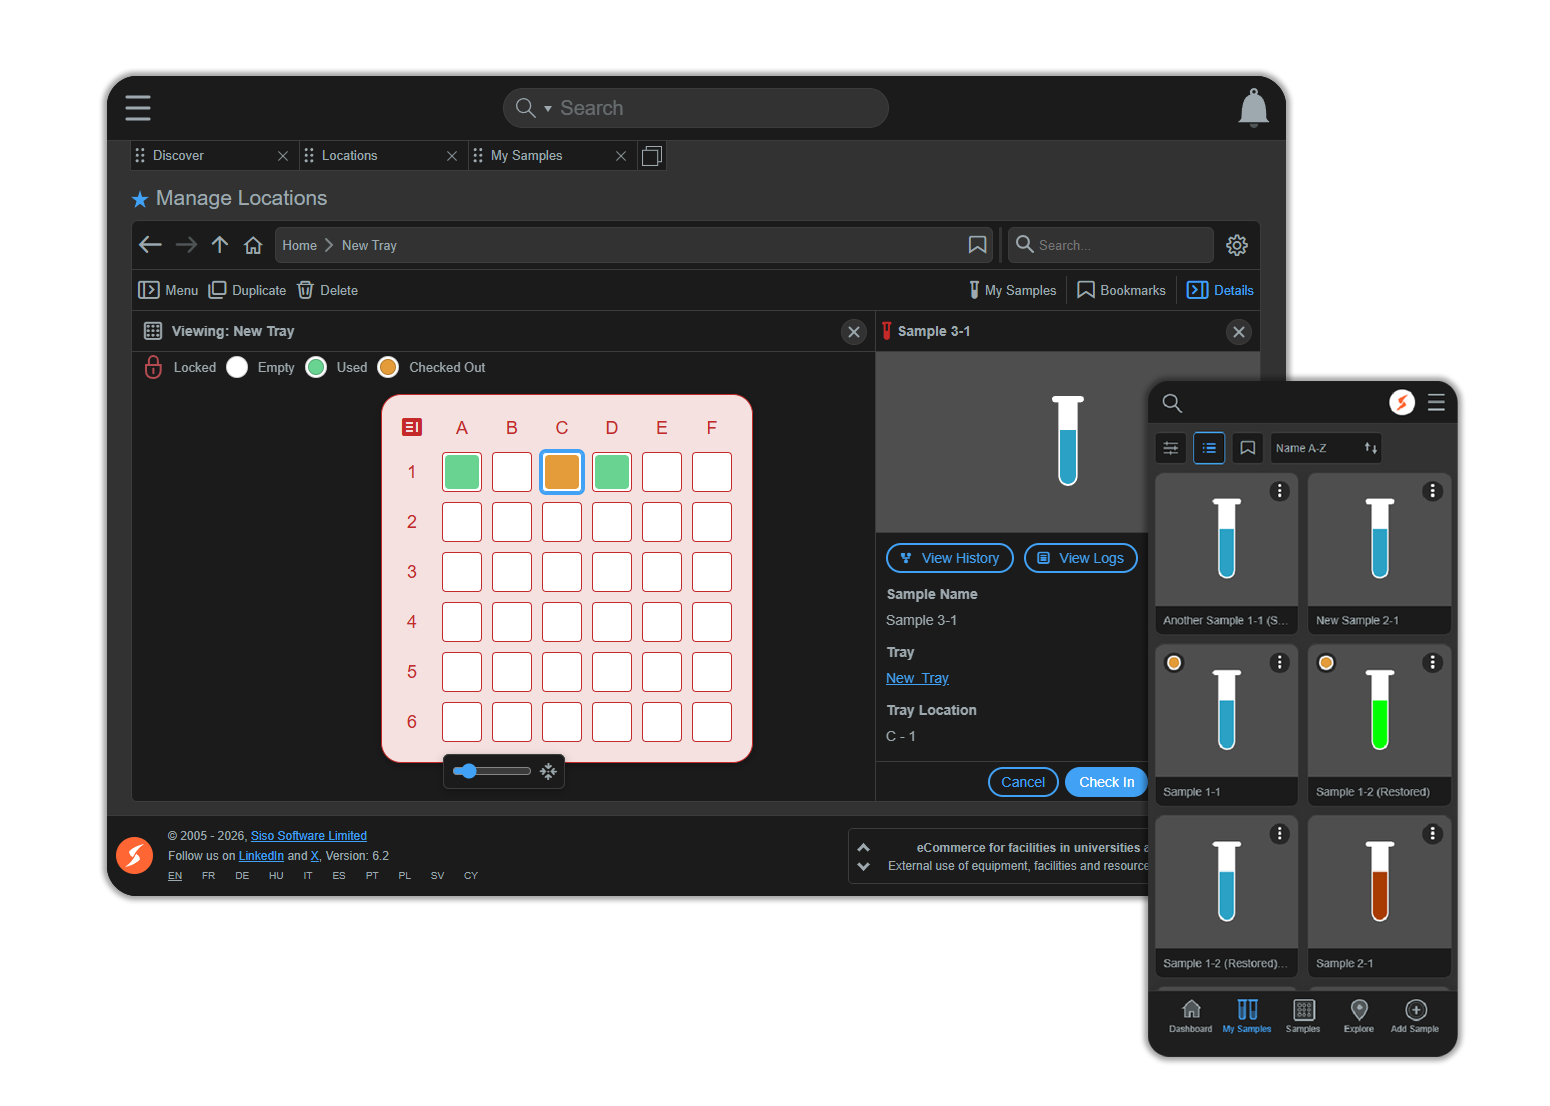Click the Delete trash icon
The height and width of the screenshot is (1106, 1550).
coord(305,290)
